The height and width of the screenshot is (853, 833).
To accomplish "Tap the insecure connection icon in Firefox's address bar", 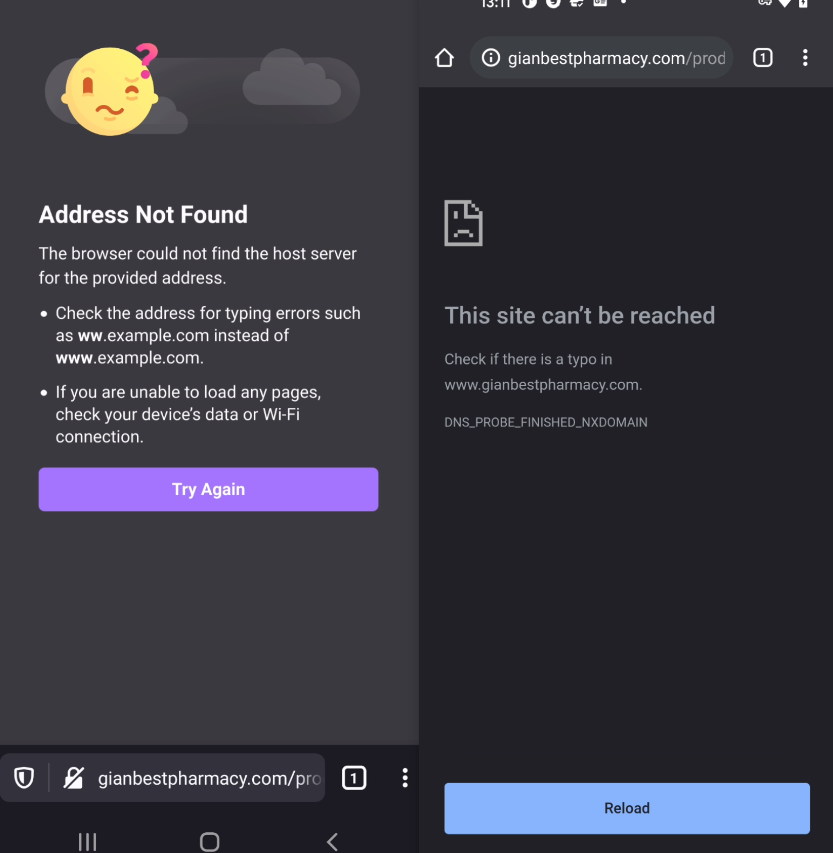I will click(x=74, y=777).
